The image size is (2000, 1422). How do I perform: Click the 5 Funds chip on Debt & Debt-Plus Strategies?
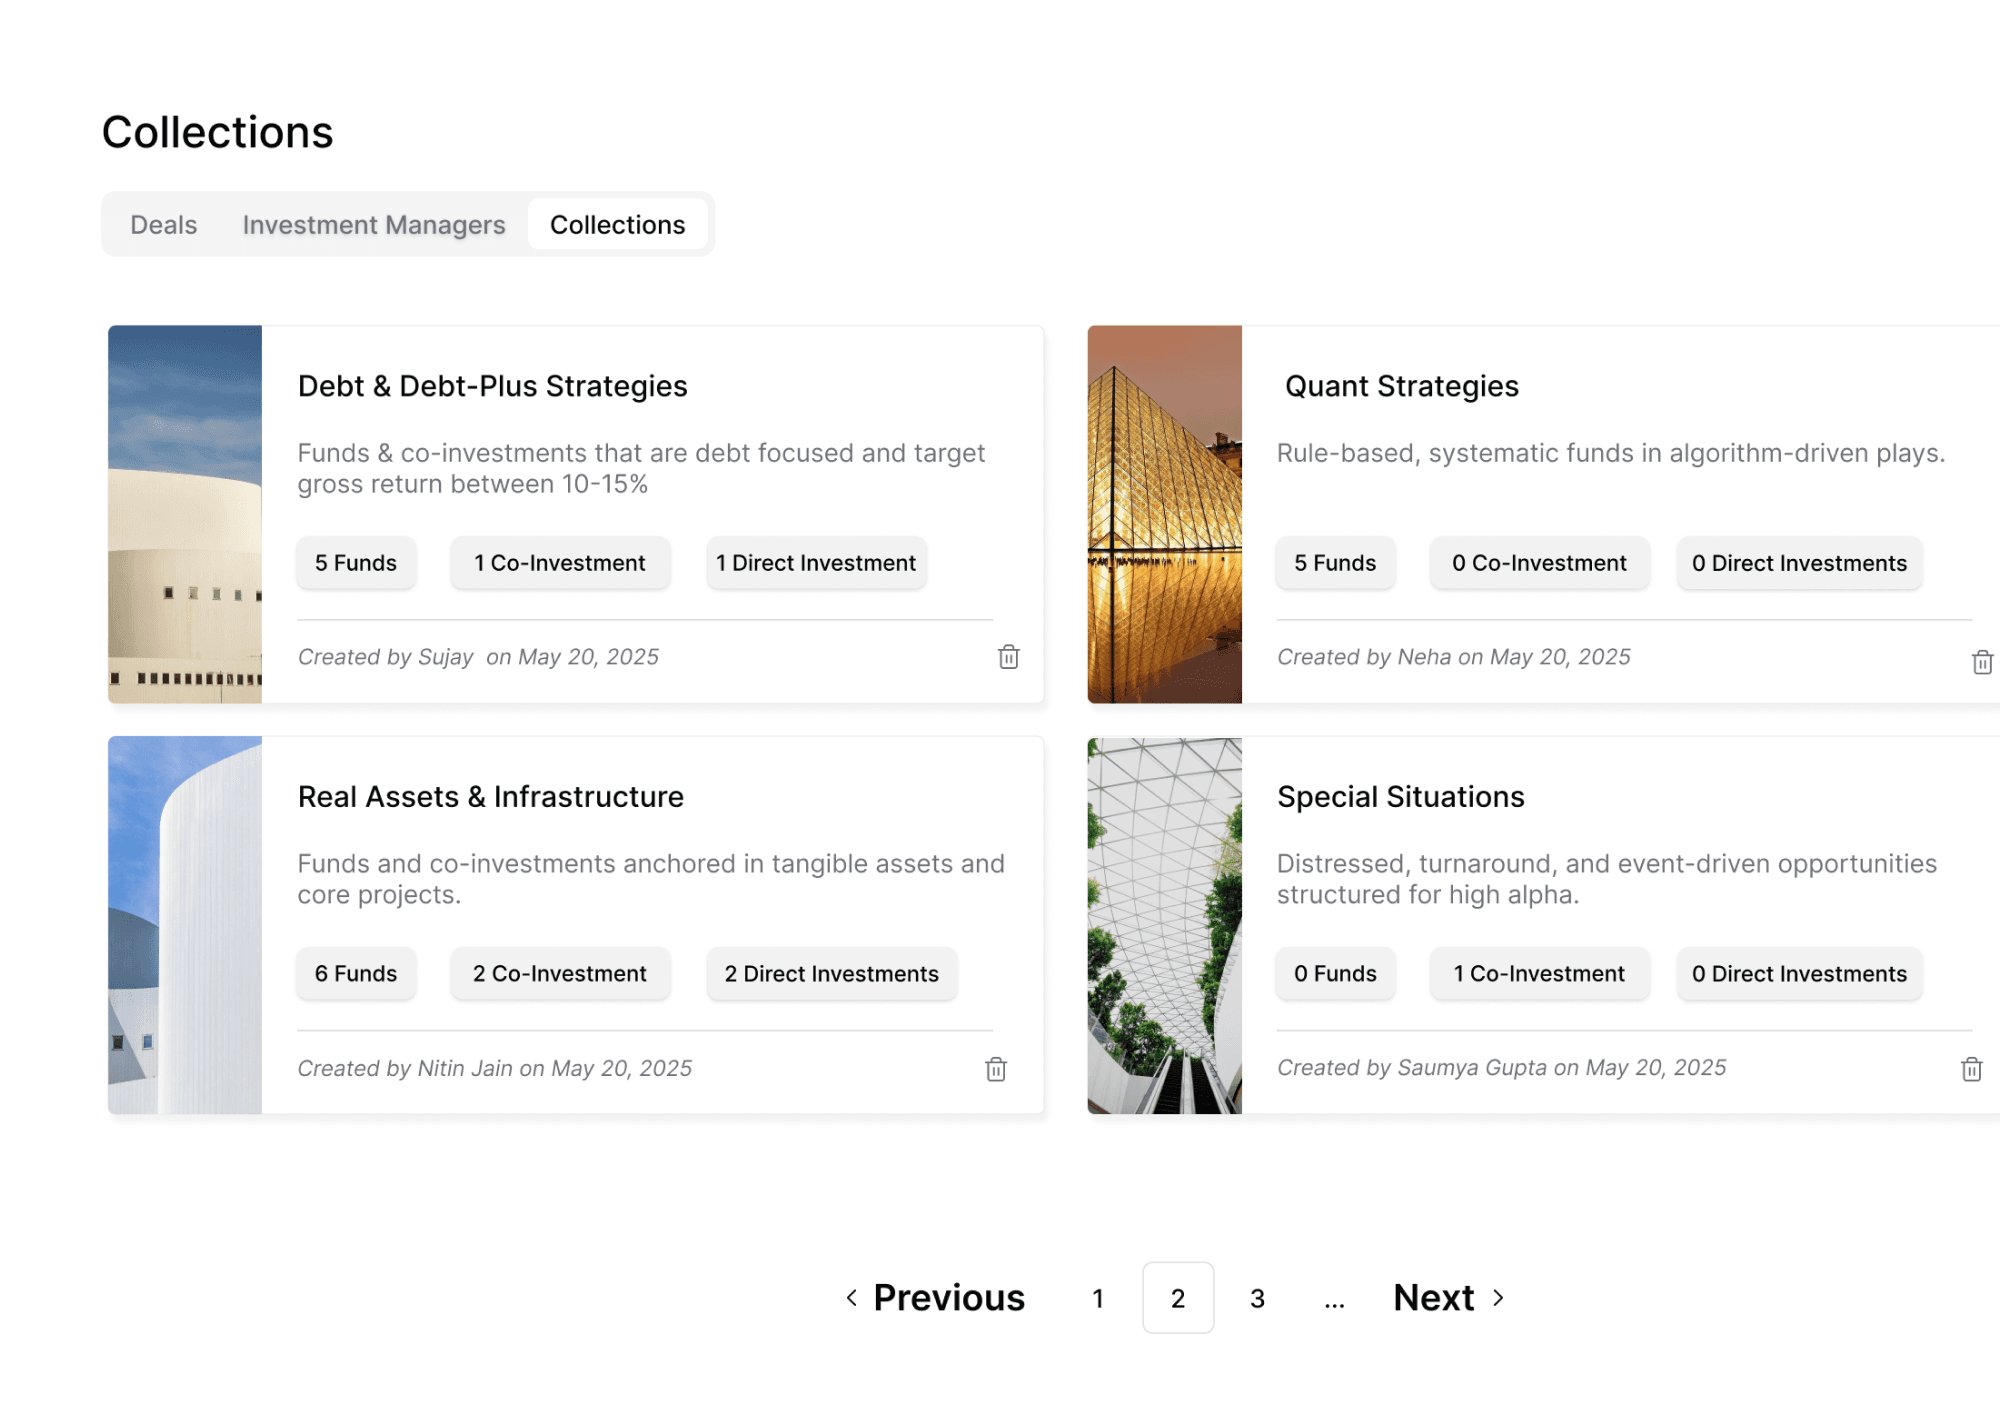click(355, 562)
